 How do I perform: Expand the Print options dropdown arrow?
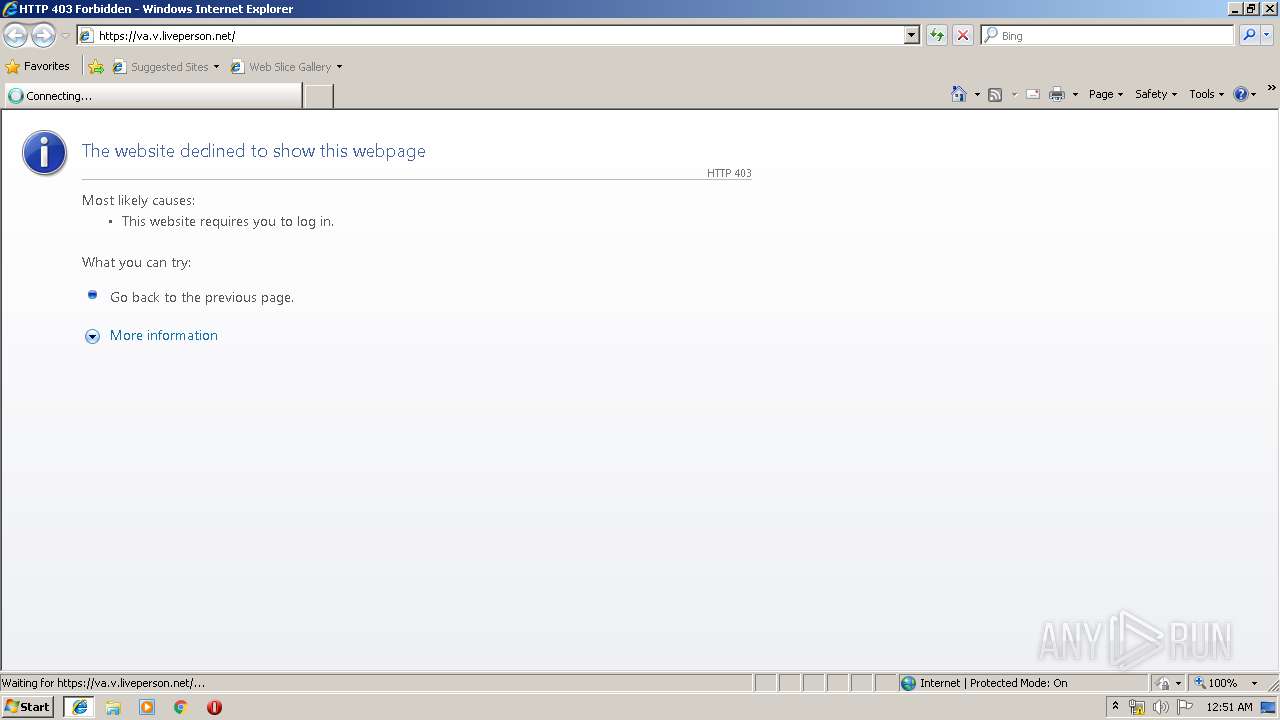coord(1075,94)
